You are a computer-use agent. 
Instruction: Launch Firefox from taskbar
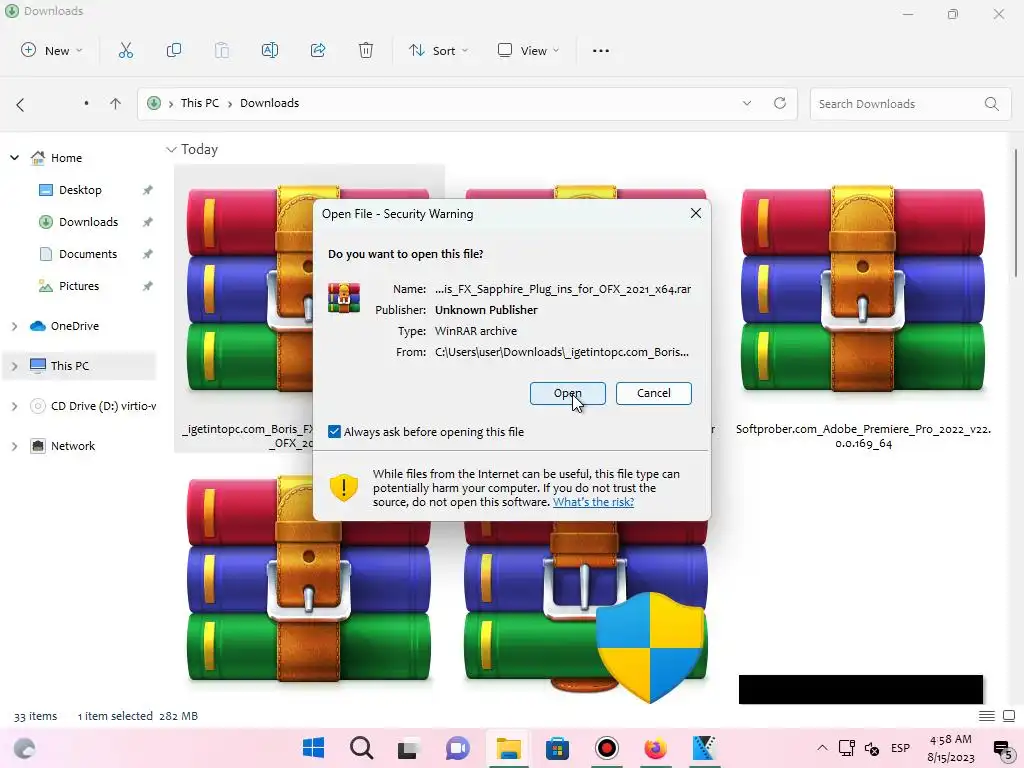point(655,748)
